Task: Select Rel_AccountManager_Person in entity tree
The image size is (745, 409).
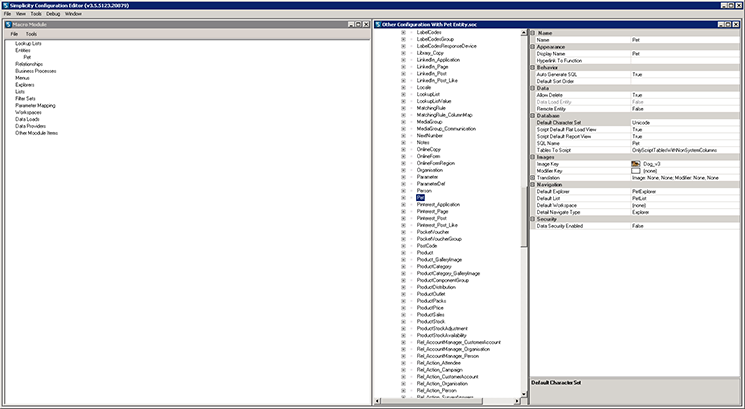Action: (448, 356)
